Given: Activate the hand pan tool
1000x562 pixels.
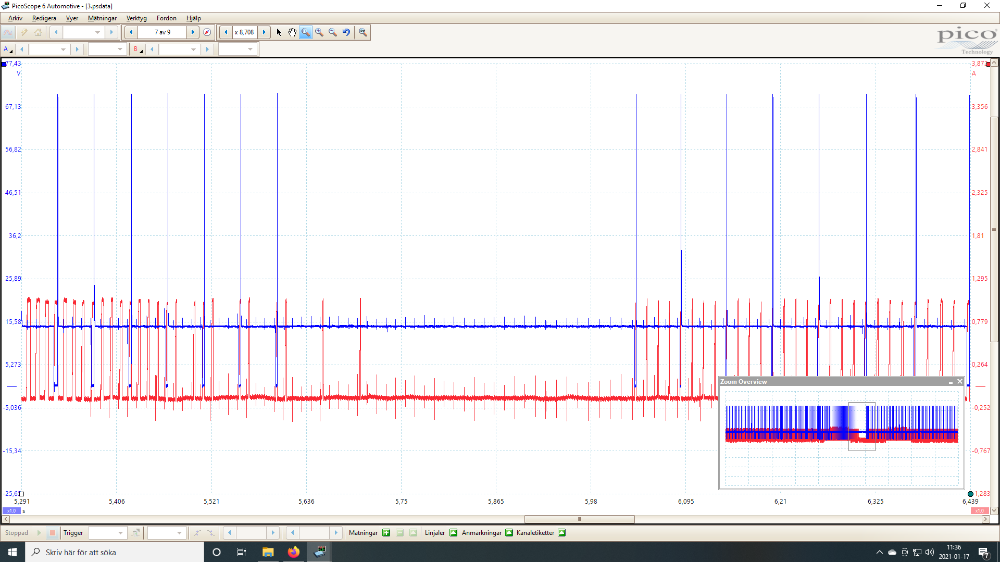Looking at the screenshot, I should pos(292,32).
